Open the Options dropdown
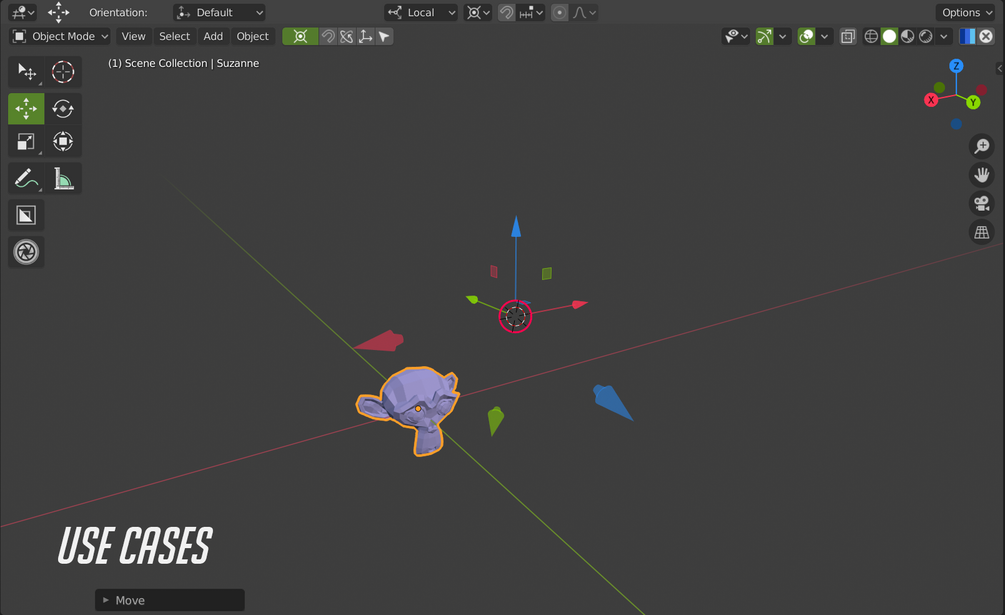 [966, 12]
